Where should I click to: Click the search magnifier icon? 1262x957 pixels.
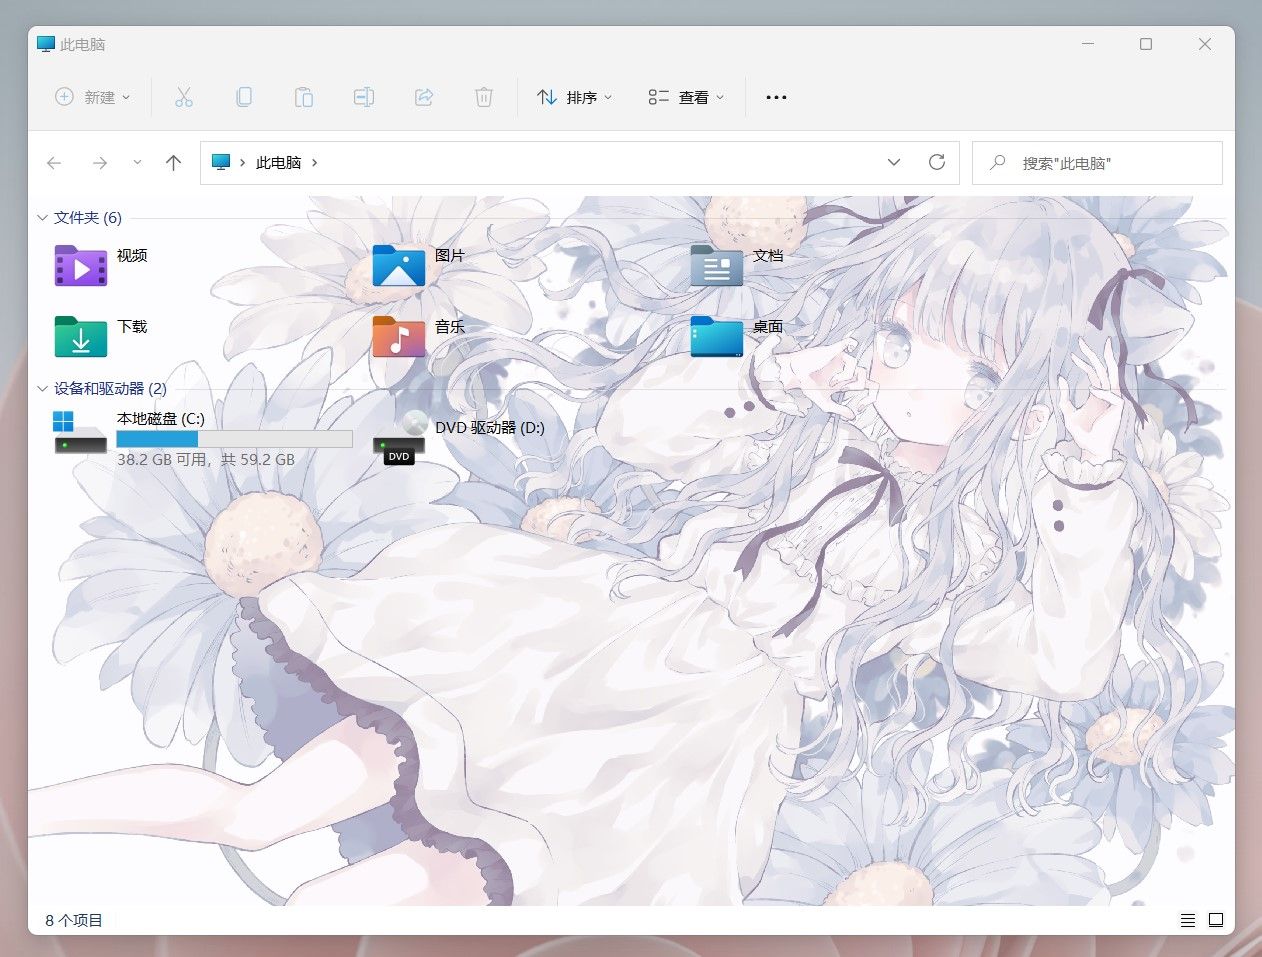pyautogui.click(x=997, y=162)
